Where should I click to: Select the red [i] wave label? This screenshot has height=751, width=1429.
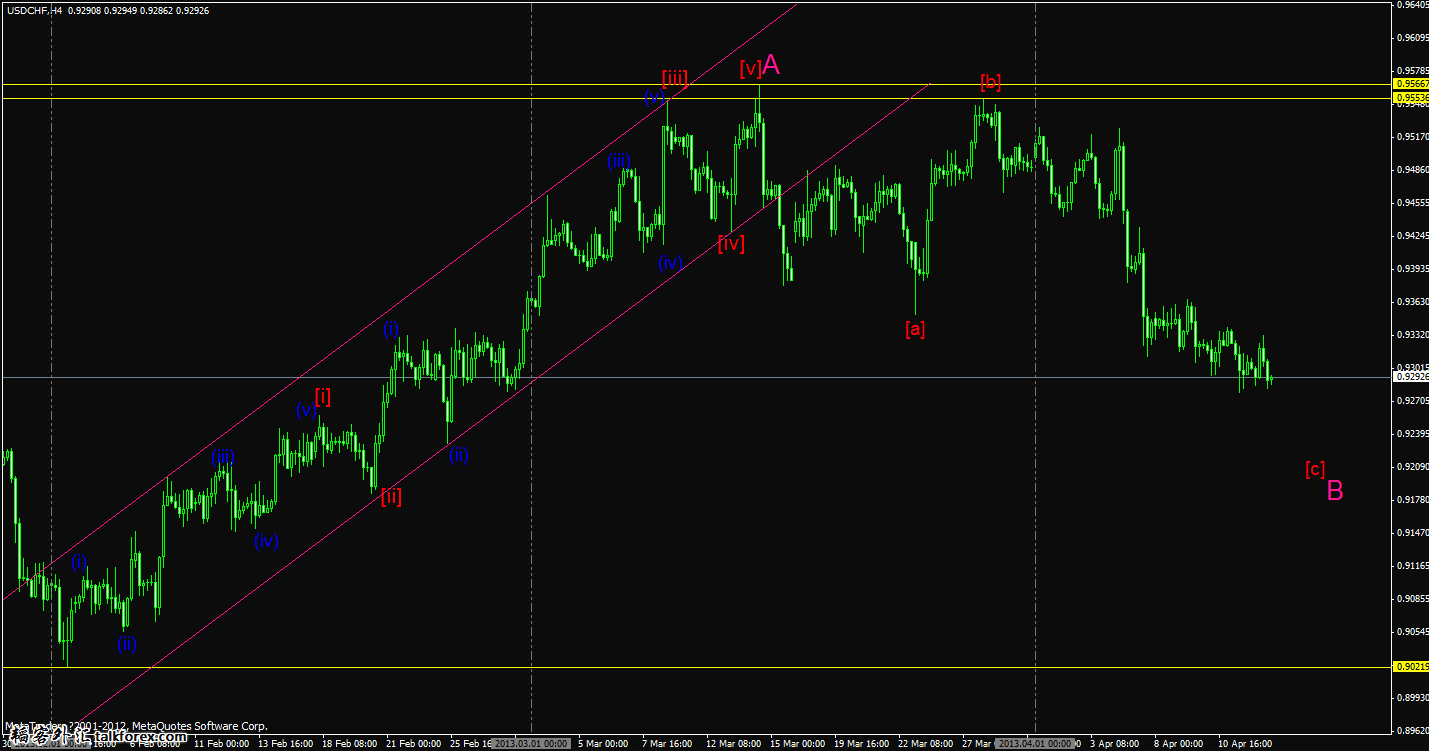(322, 396)
